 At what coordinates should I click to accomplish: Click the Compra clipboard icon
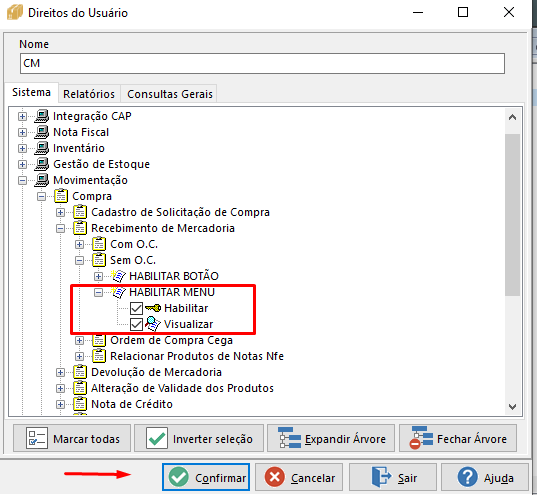[x=61, y=196]
